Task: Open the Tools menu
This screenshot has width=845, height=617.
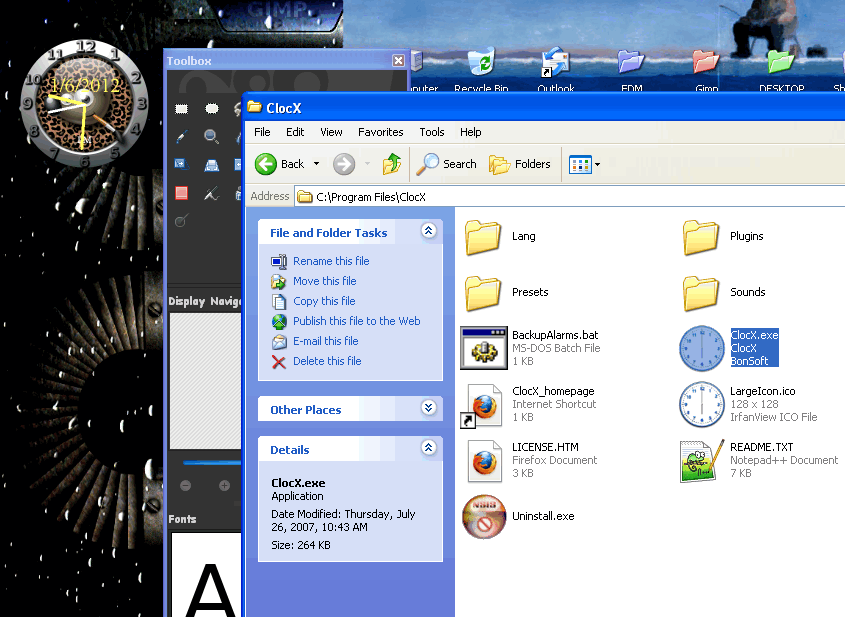Action: click(432, 132)
